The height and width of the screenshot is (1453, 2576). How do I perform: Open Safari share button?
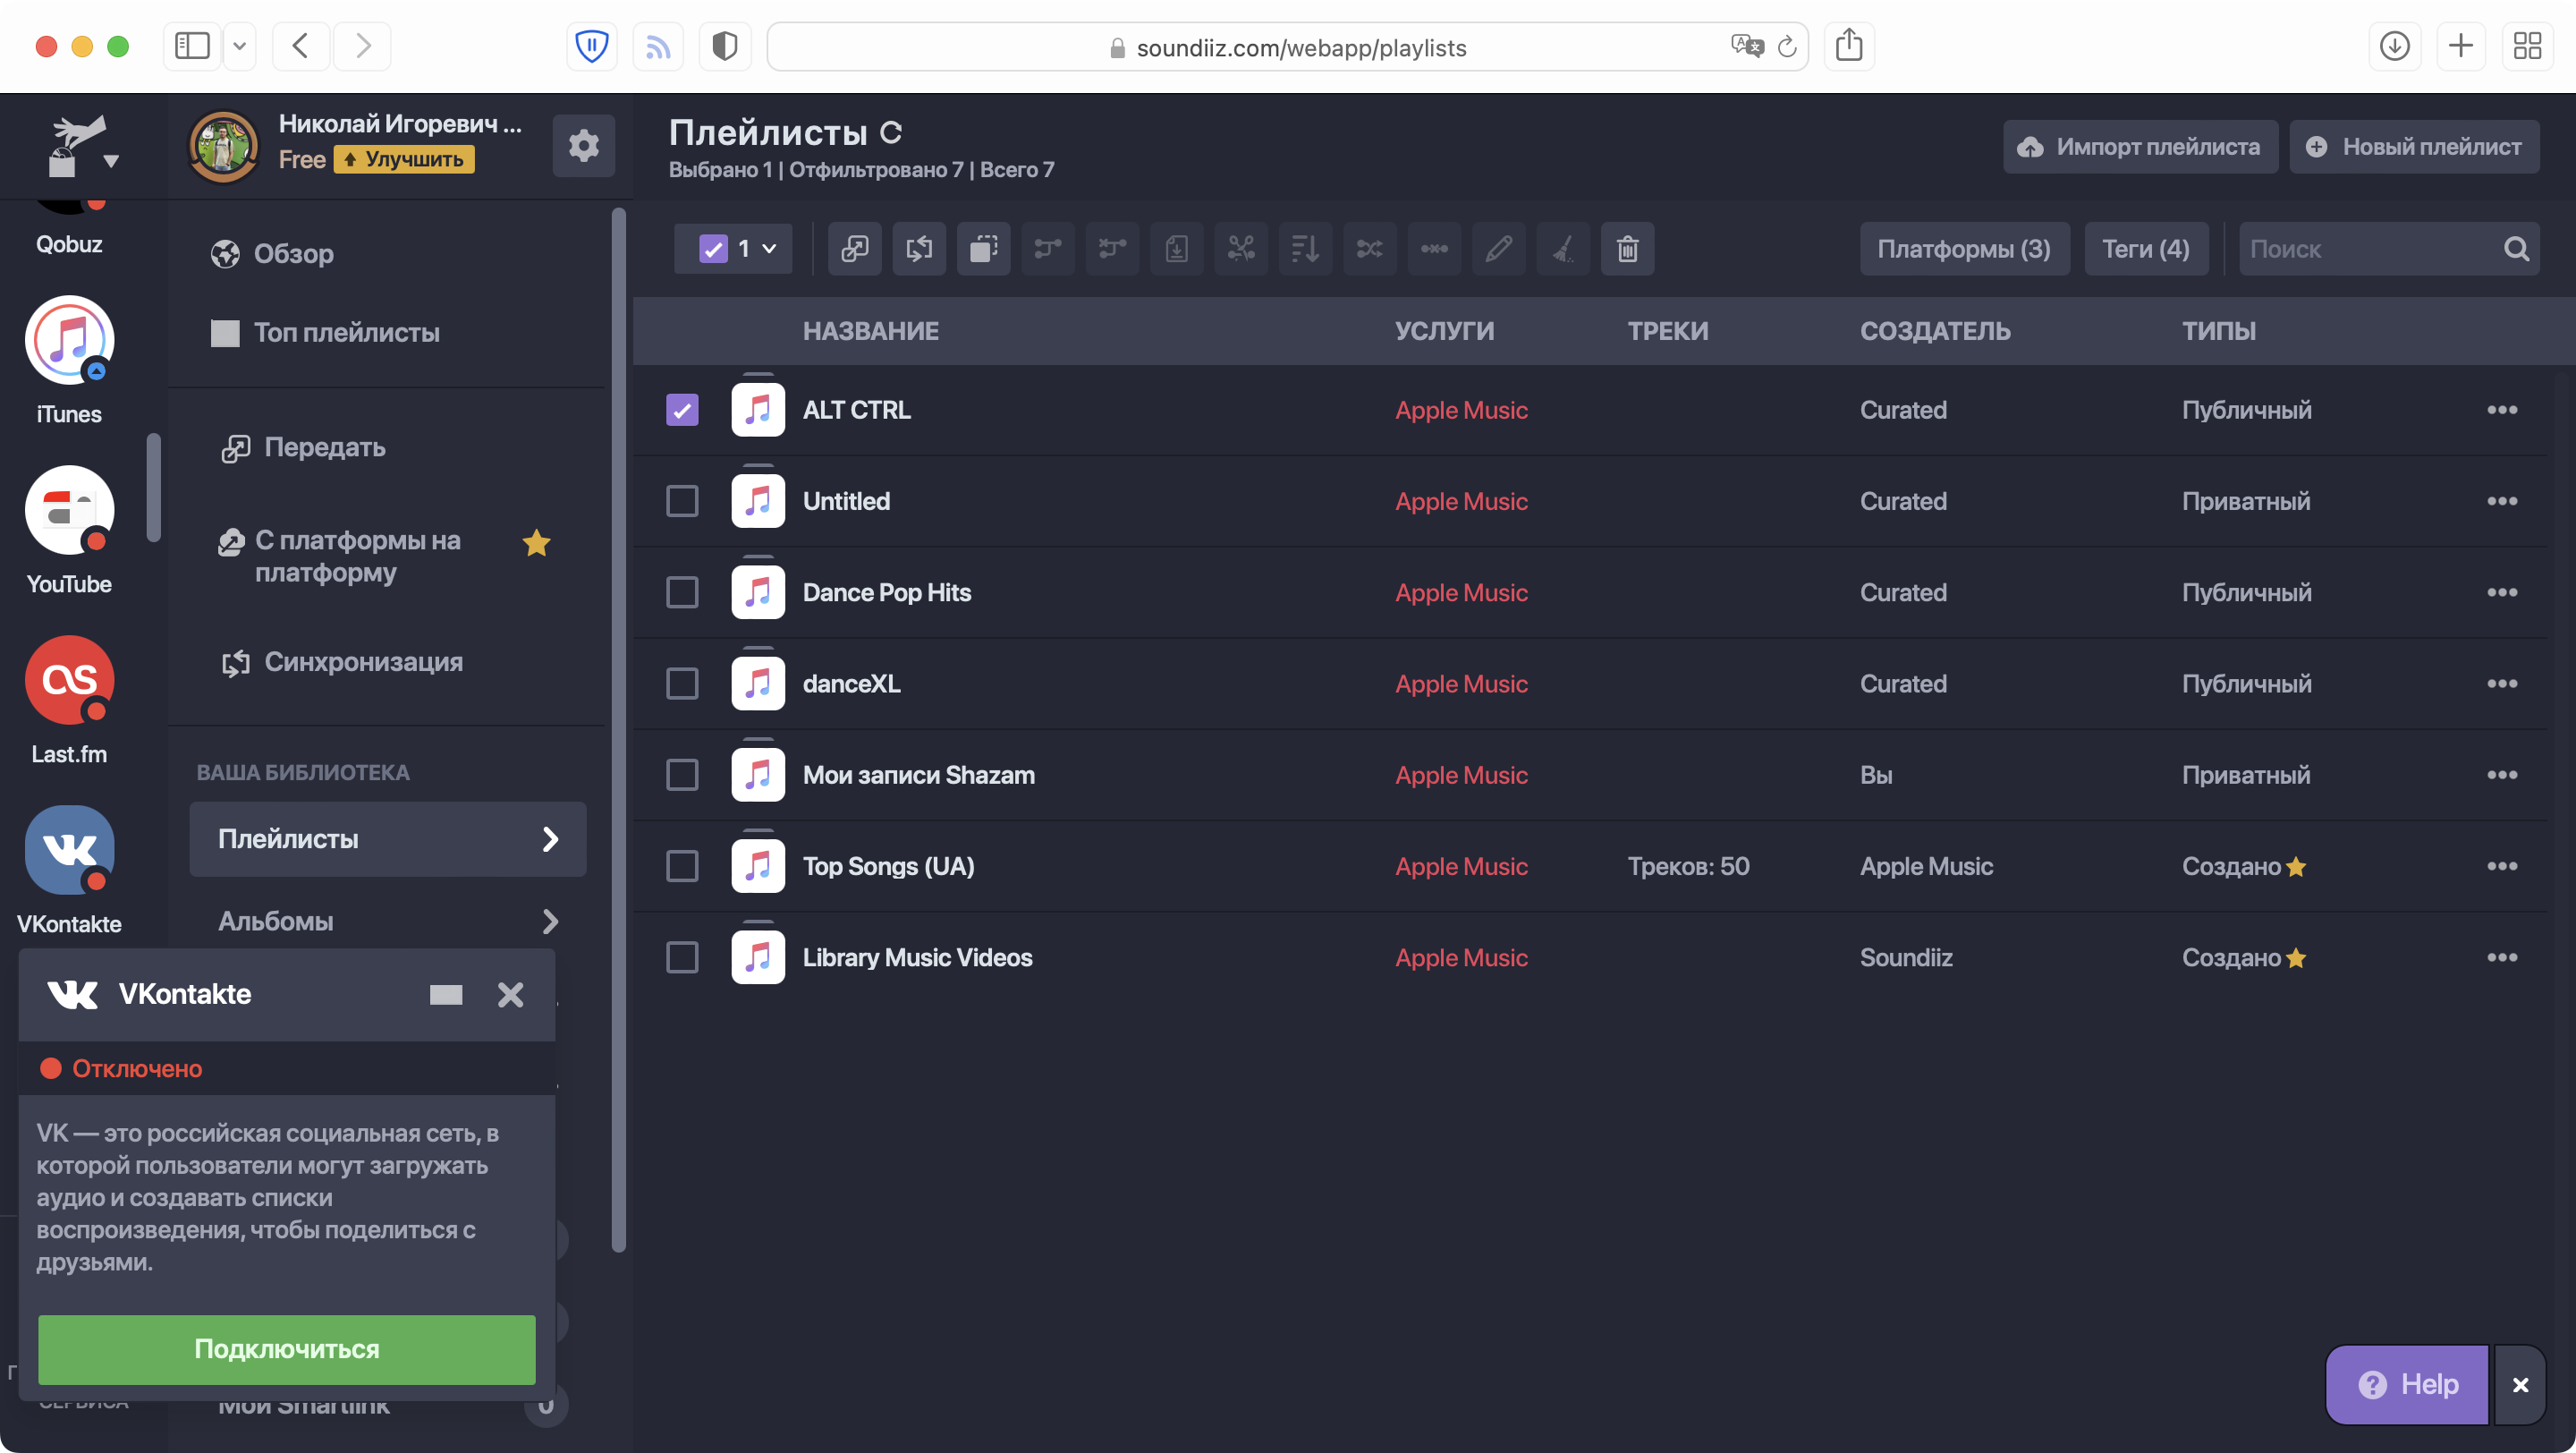point(1849,46)
